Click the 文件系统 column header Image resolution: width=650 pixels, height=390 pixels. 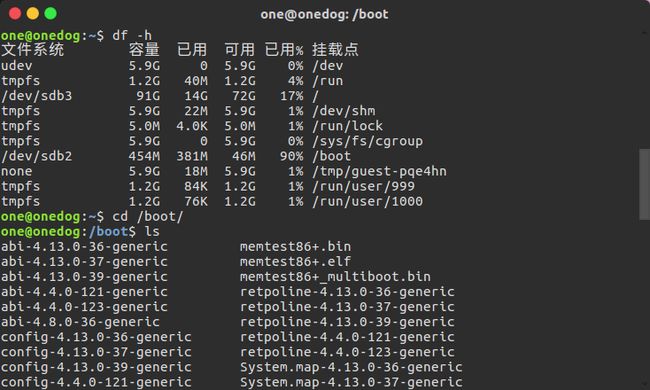32,50
